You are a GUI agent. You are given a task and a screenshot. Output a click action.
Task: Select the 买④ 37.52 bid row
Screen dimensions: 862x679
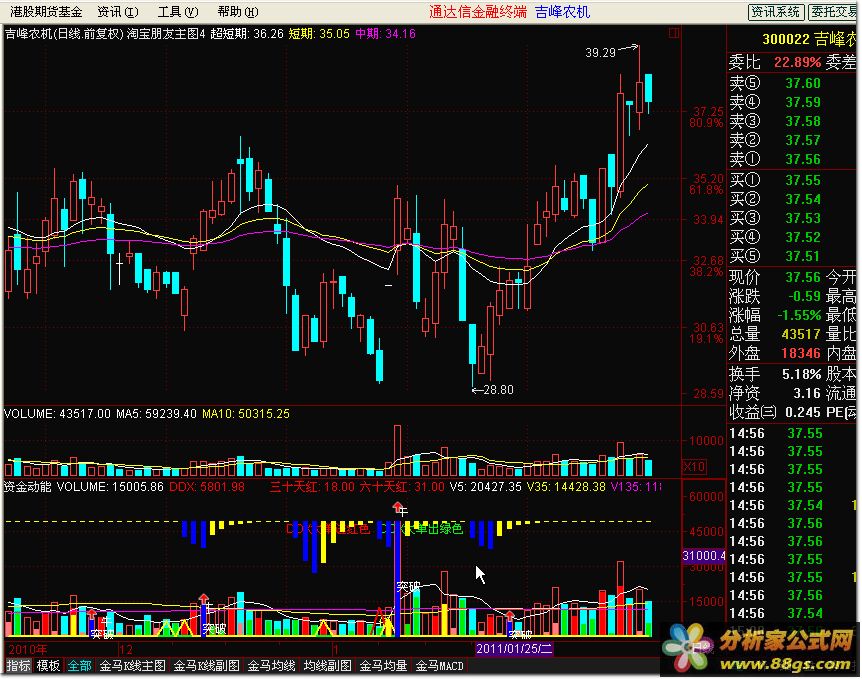point(792,238)
